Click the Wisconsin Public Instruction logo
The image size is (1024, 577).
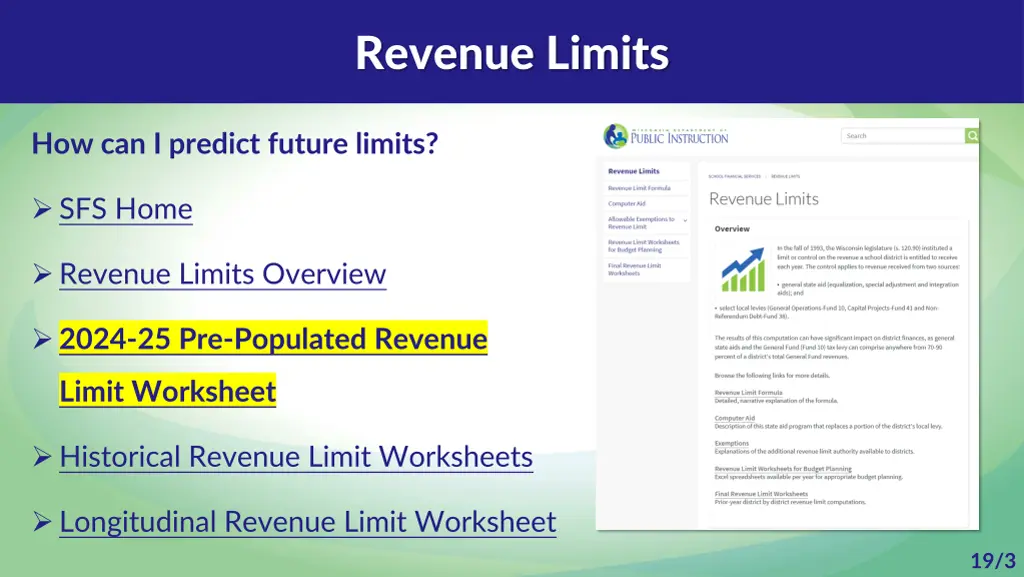coord(665,136)
